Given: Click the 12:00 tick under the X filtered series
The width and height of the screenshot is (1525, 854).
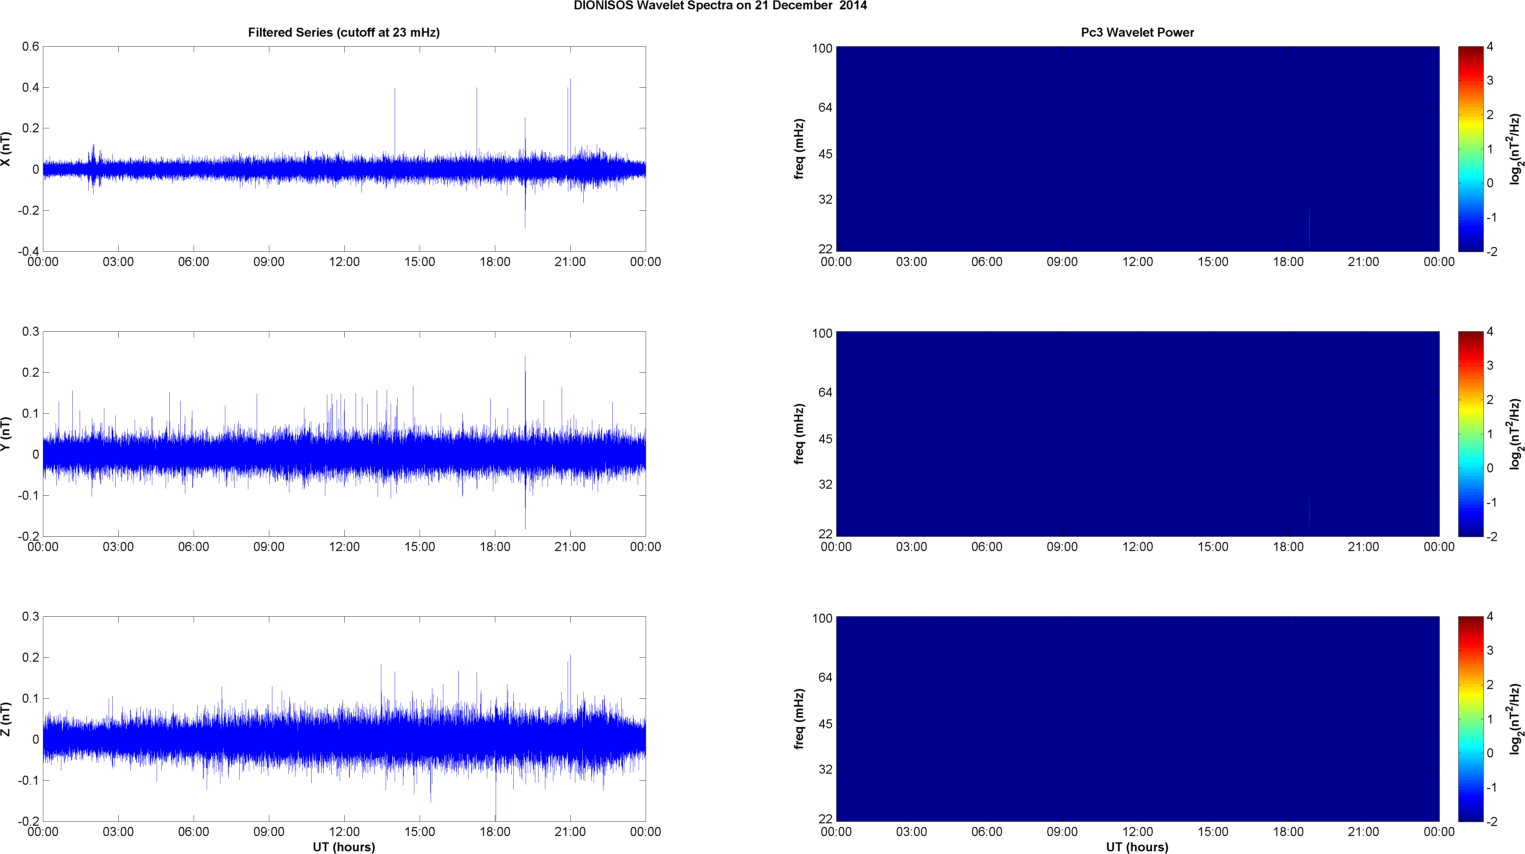Looking at the screenshot, I should [344, 262].
